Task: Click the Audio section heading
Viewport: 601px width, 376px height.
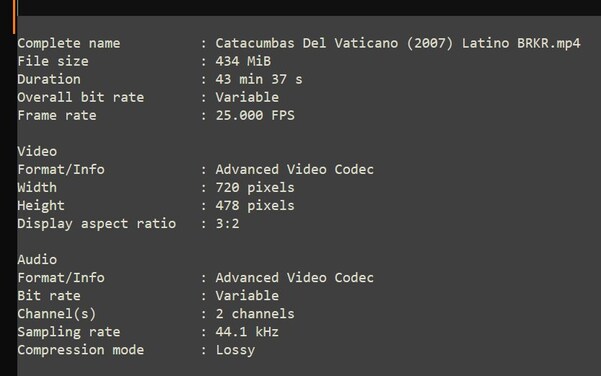Action: [x=37, y=259]
